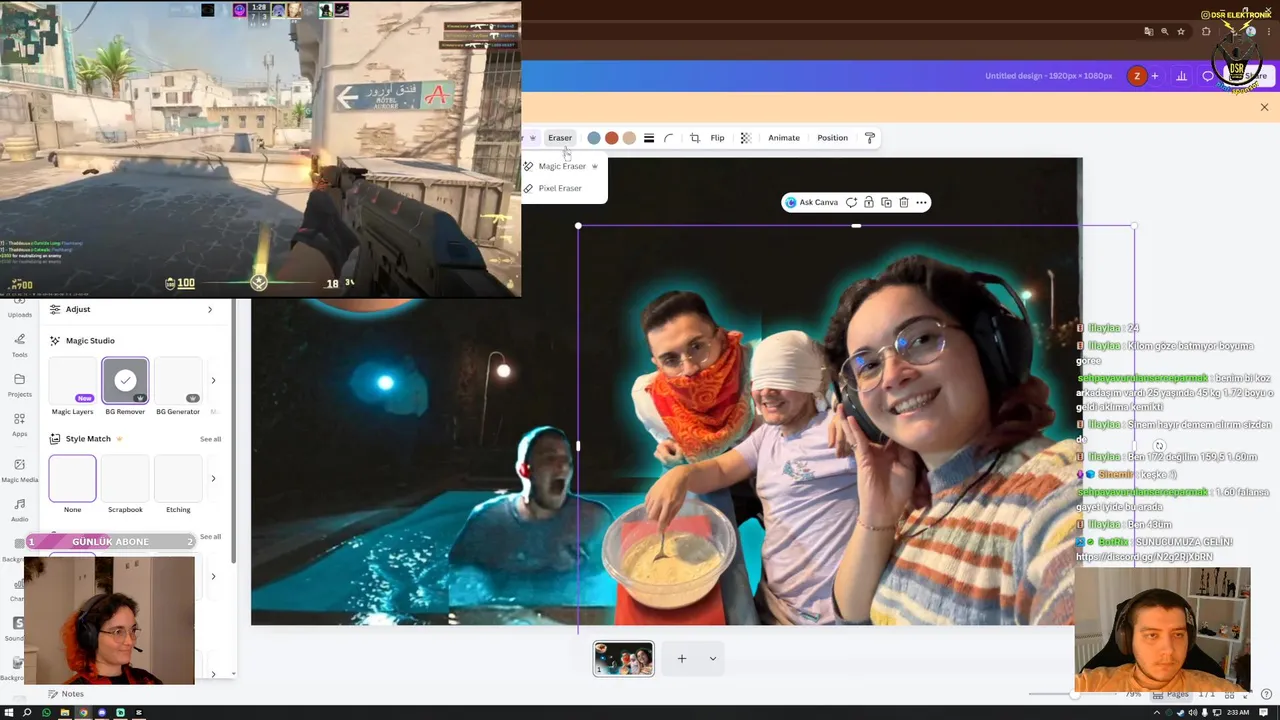Open the Windows Start button
This screenshot has width=1280, height=720.
click(x=8, y=713)
